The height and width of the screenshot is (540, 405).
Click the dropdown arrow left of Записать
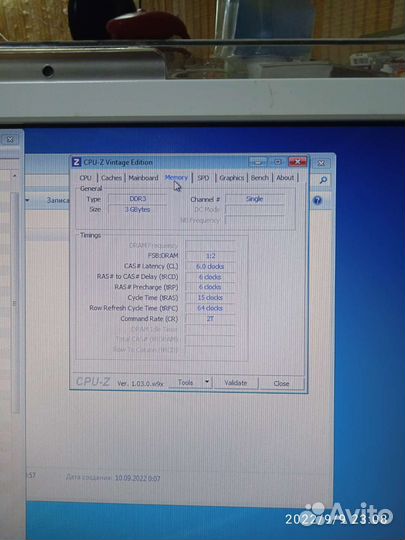27,200
